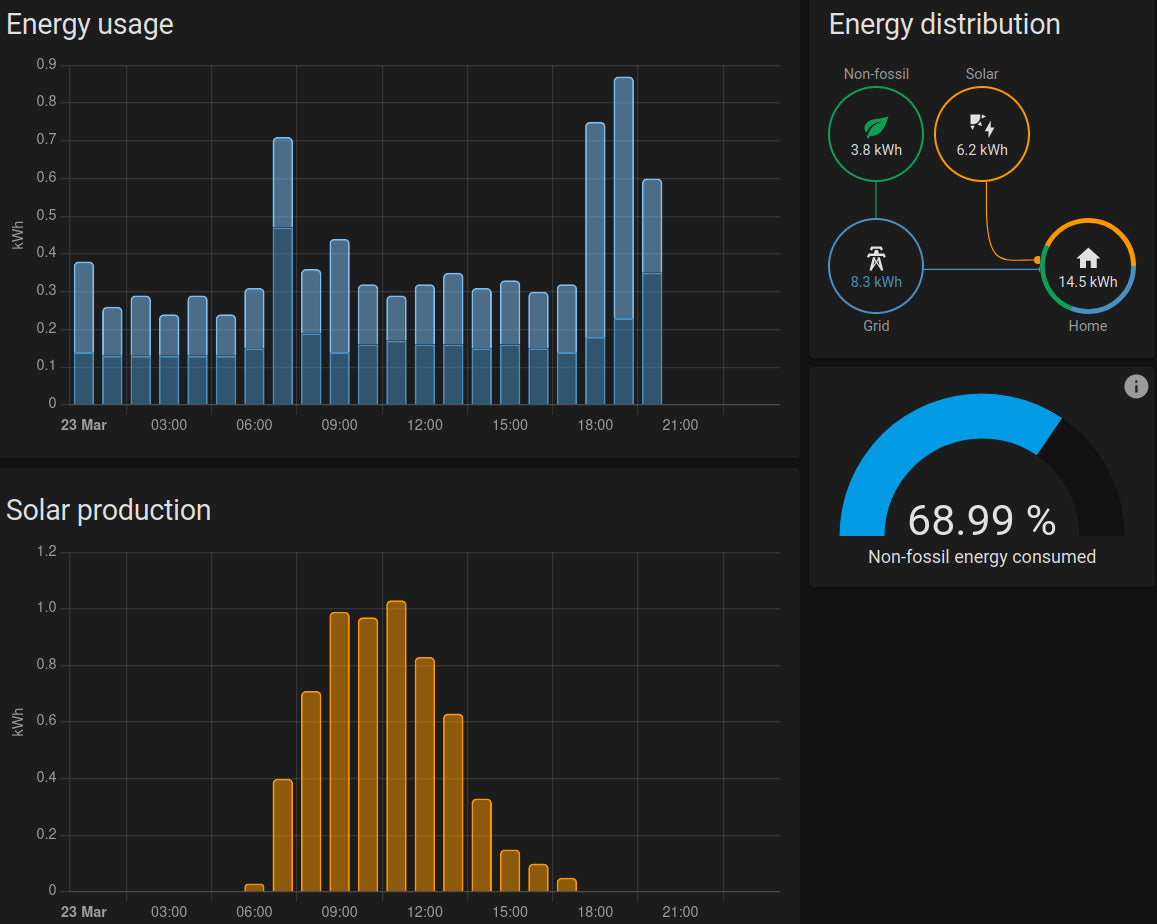
Task: Select the 6.2 kWh solar value
Action: [981, 150]
